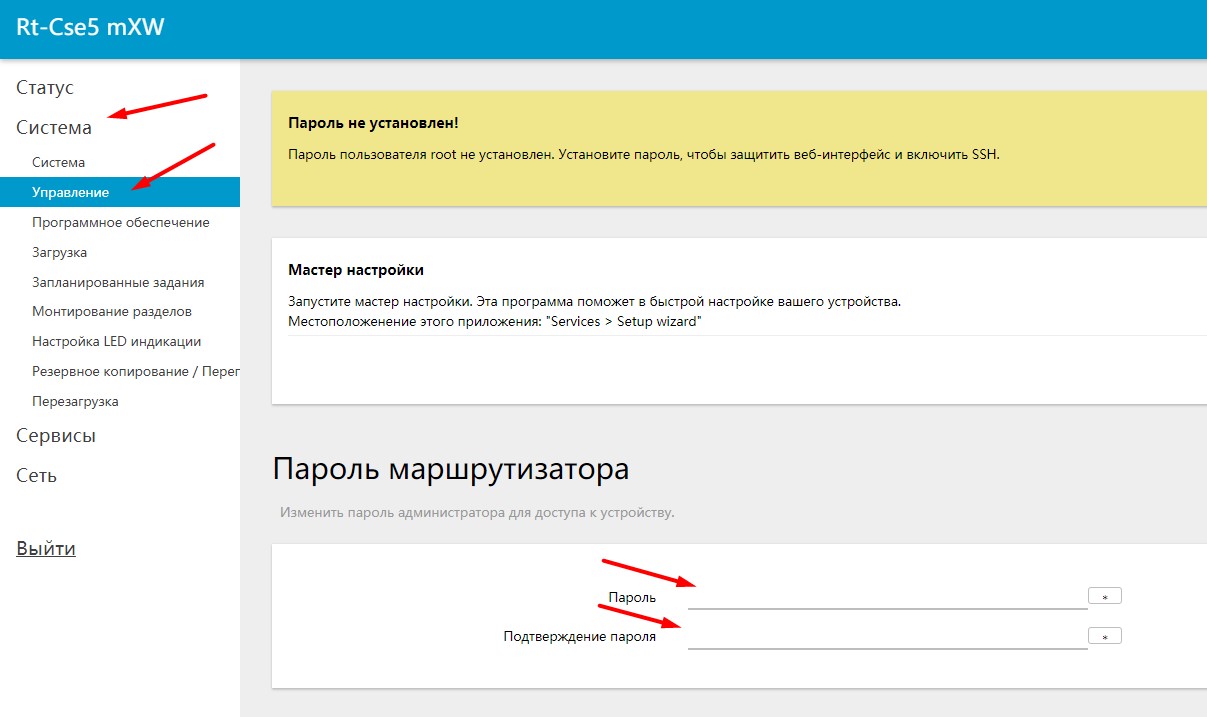The image size is (1207, 717).
Task: Toggle visibility of Подтверждение пароля field
Action: [x=1104, y=637]
